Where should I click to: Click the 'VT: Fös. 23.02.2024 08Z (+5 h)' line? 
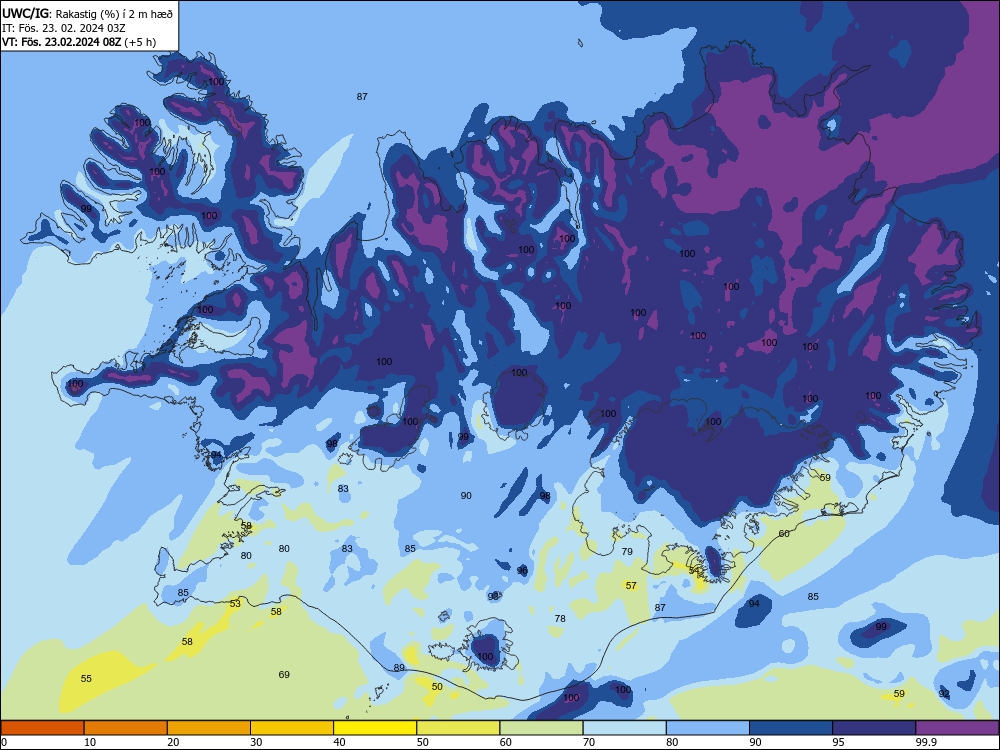pyautogui.click(x=79, y=42)
